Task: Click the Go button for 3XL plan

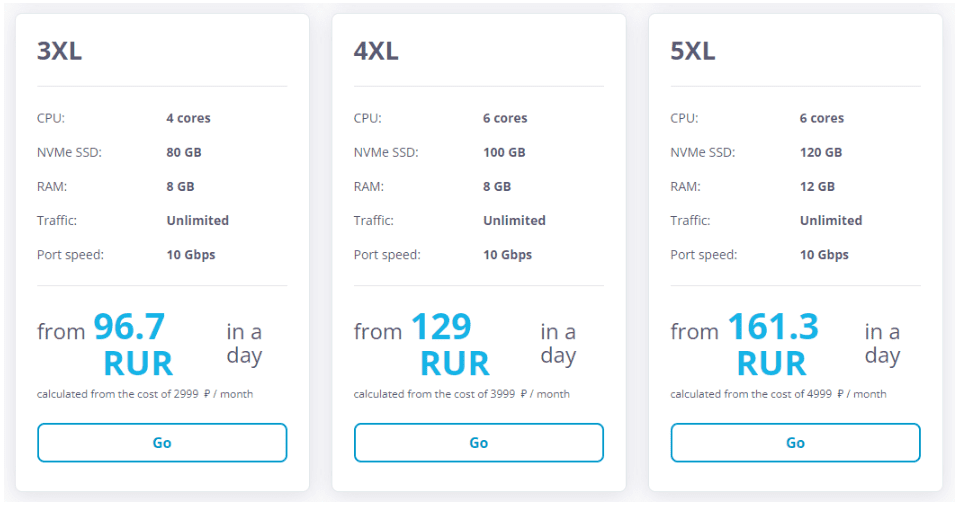Action: click(162, 442)
